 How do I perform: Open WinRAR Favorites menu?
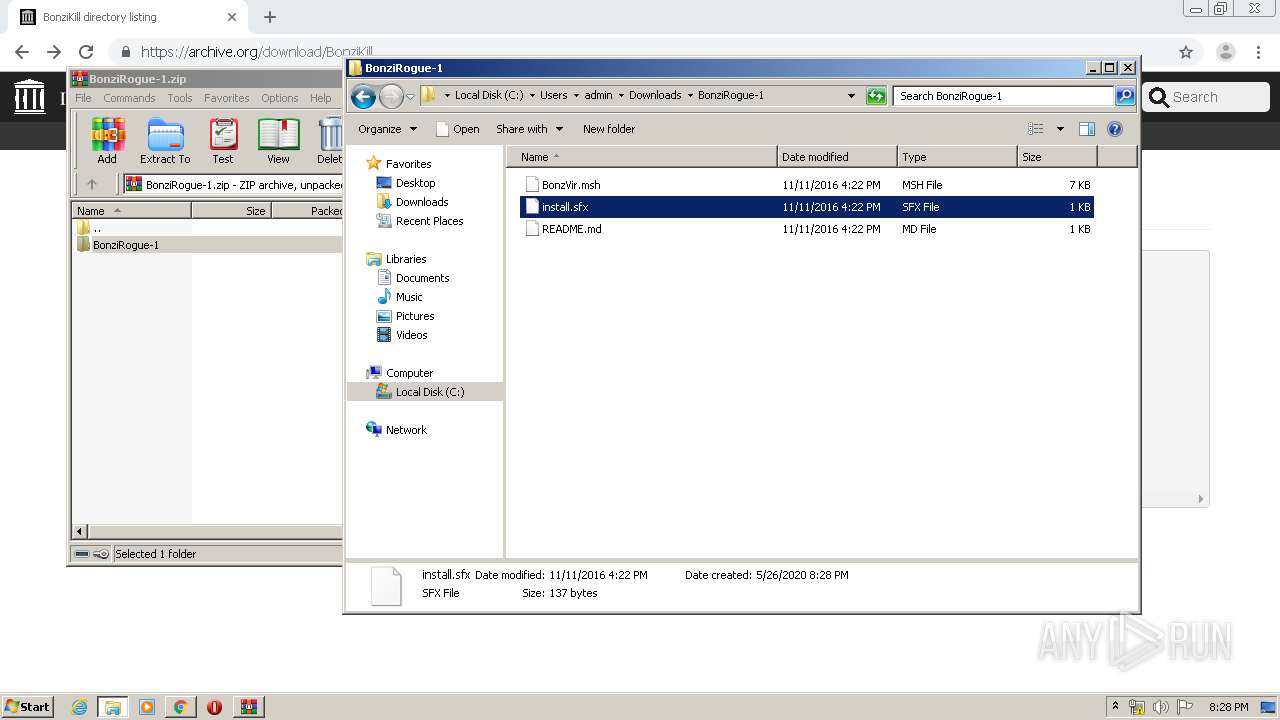[227, 98]
